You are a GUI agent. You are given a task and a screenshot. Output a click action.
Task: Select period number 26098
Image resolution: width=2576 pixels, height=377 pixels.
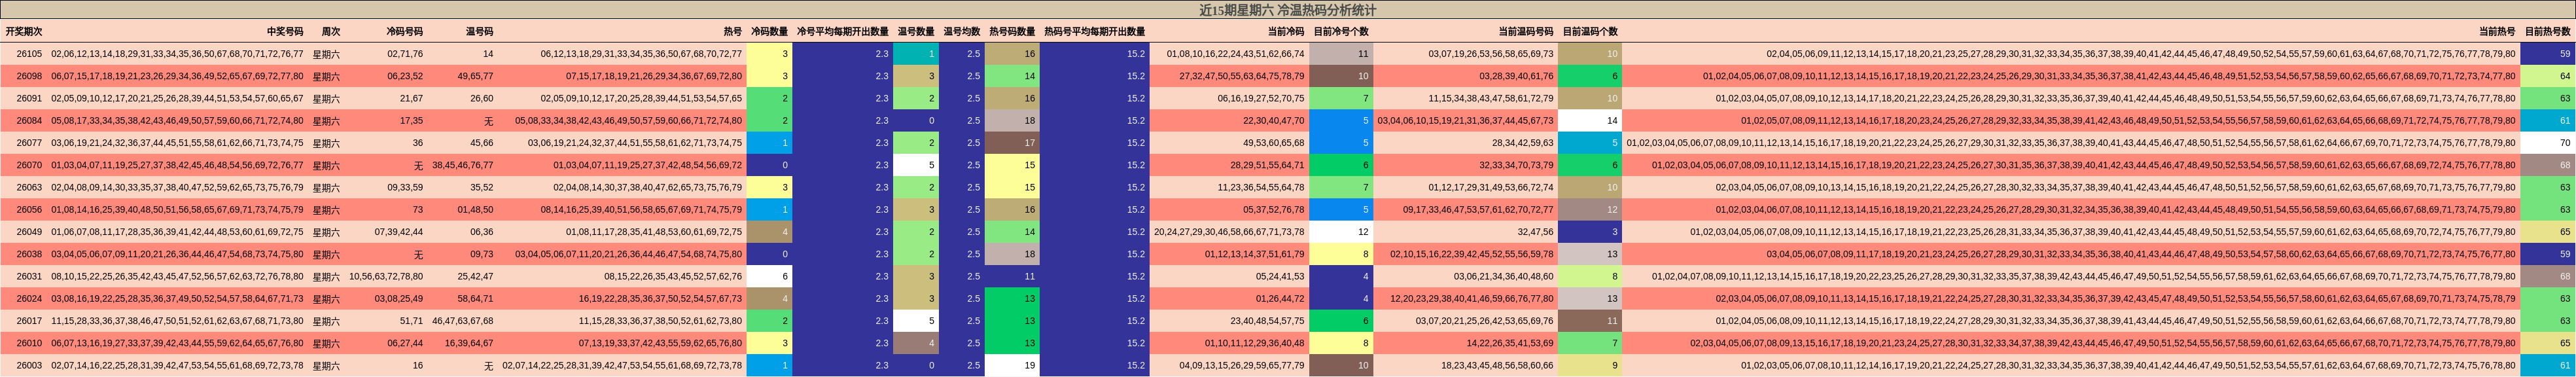pos(29,76)
